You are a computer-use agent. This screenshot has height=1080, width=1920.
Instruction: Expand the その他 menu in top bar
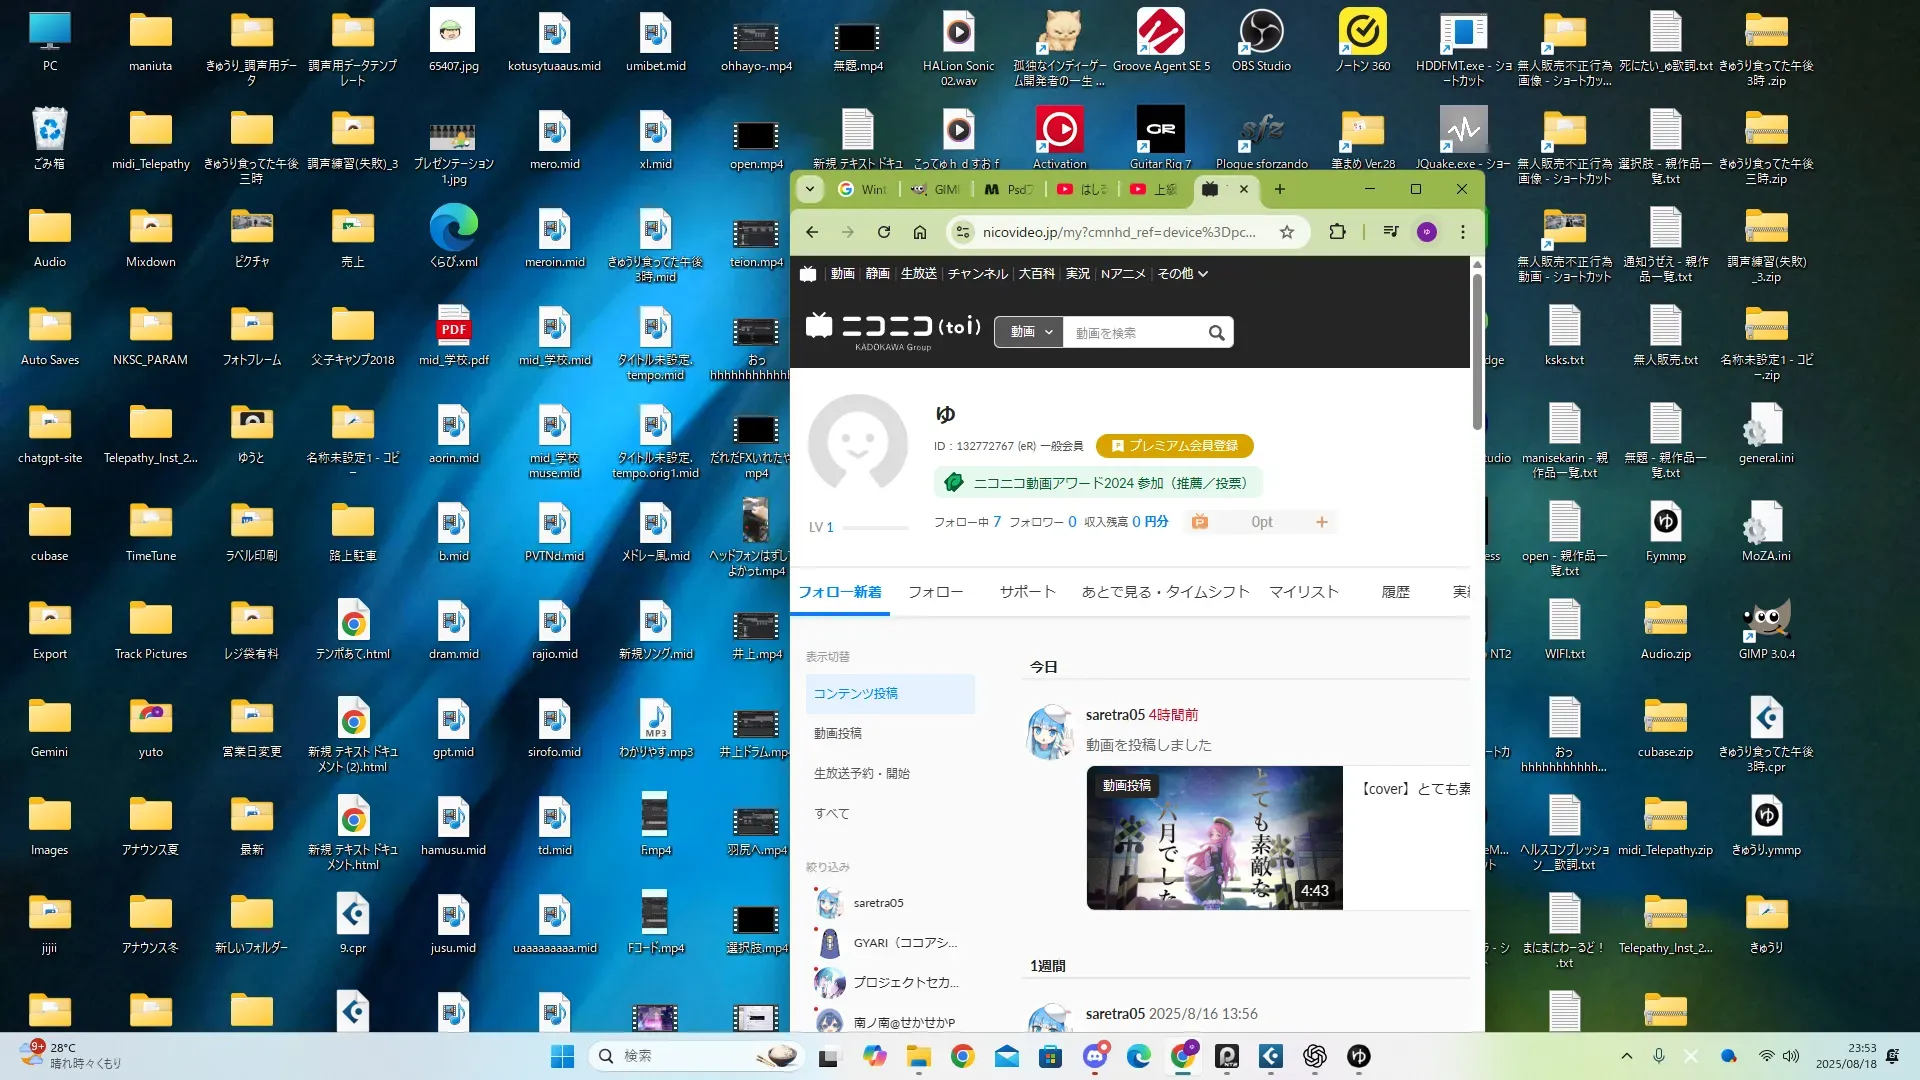point(1182,274)
